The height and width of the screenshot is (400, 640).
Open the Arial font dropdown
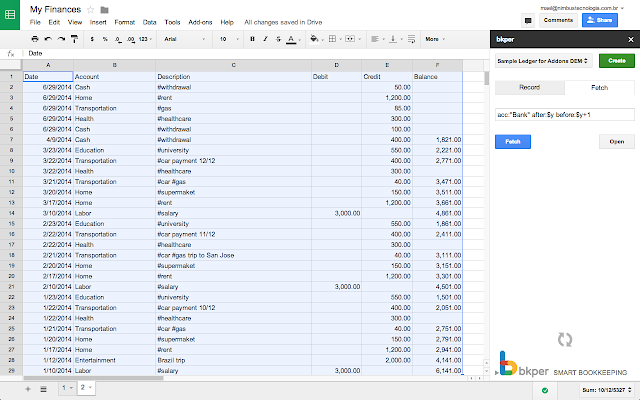[184, 39]
